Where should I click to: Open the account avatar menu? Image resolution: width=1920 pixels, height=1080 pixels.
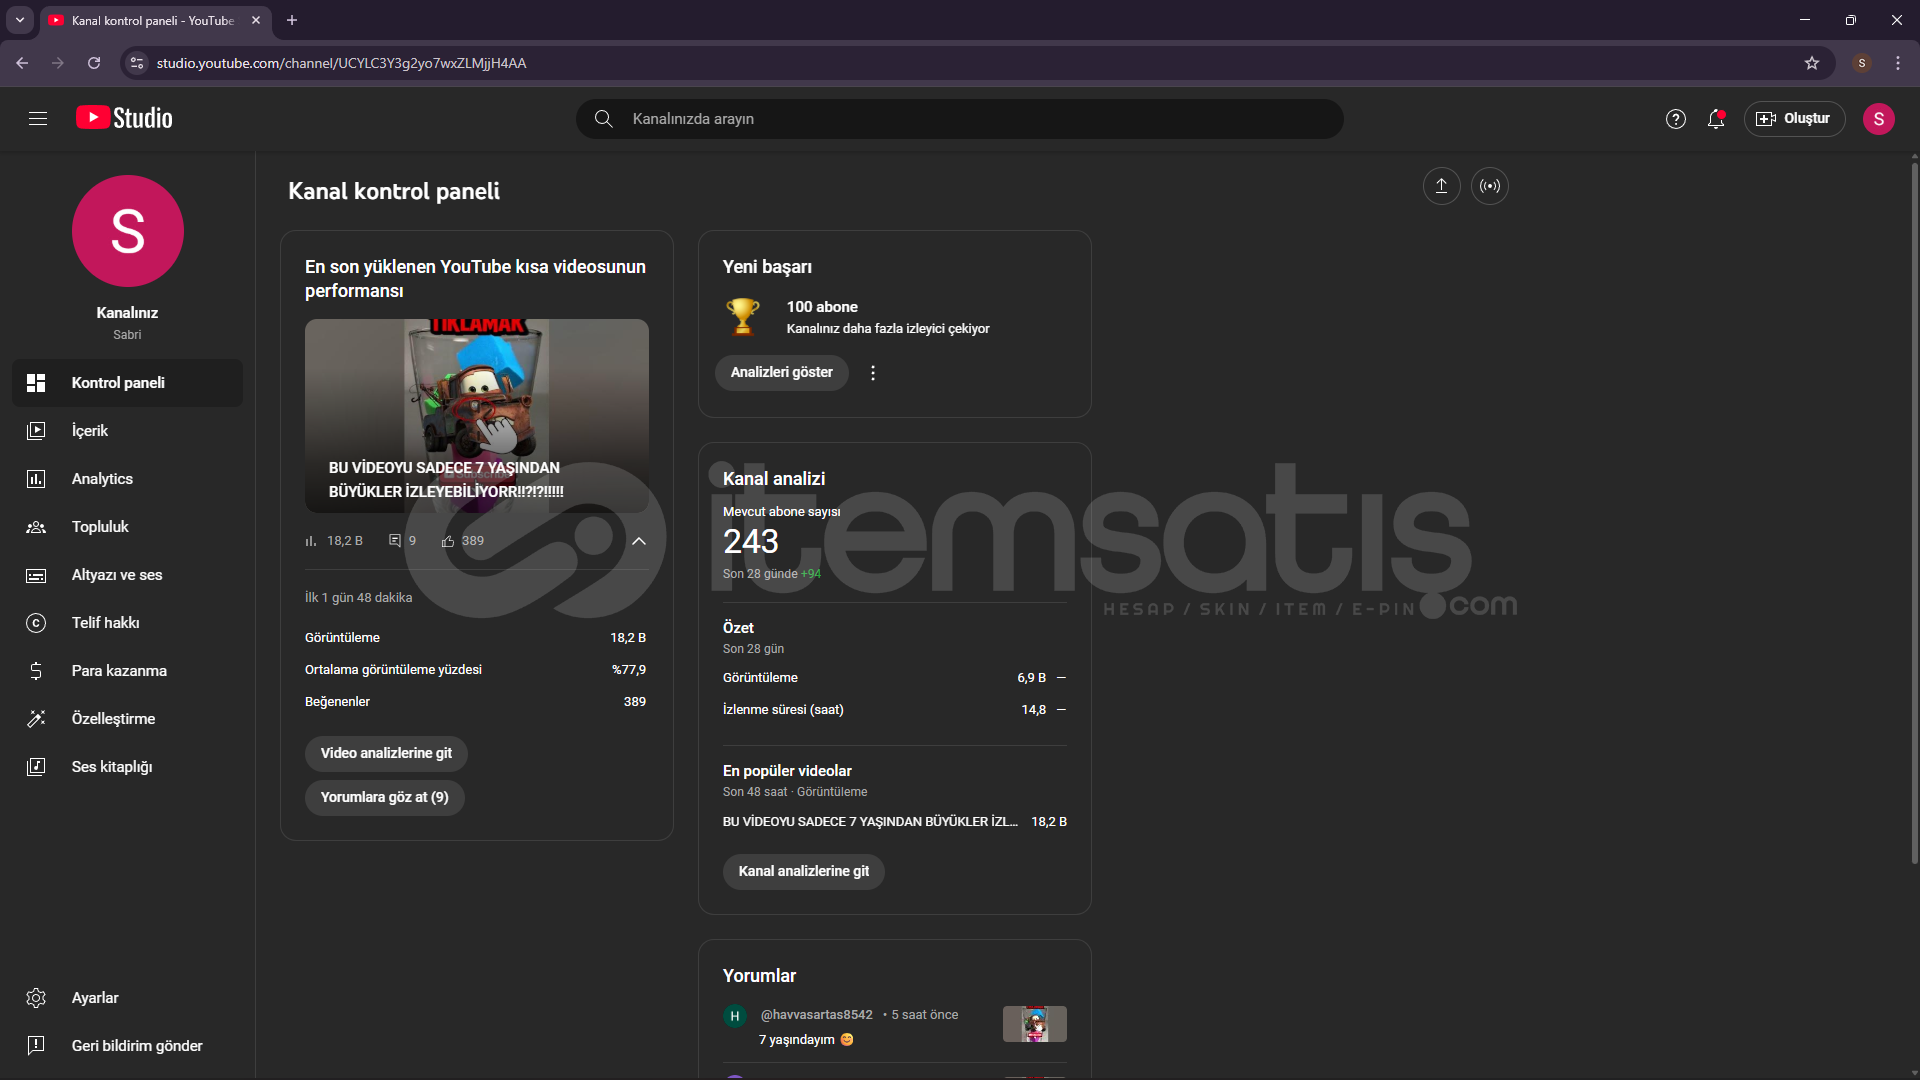pos(1879,119)
